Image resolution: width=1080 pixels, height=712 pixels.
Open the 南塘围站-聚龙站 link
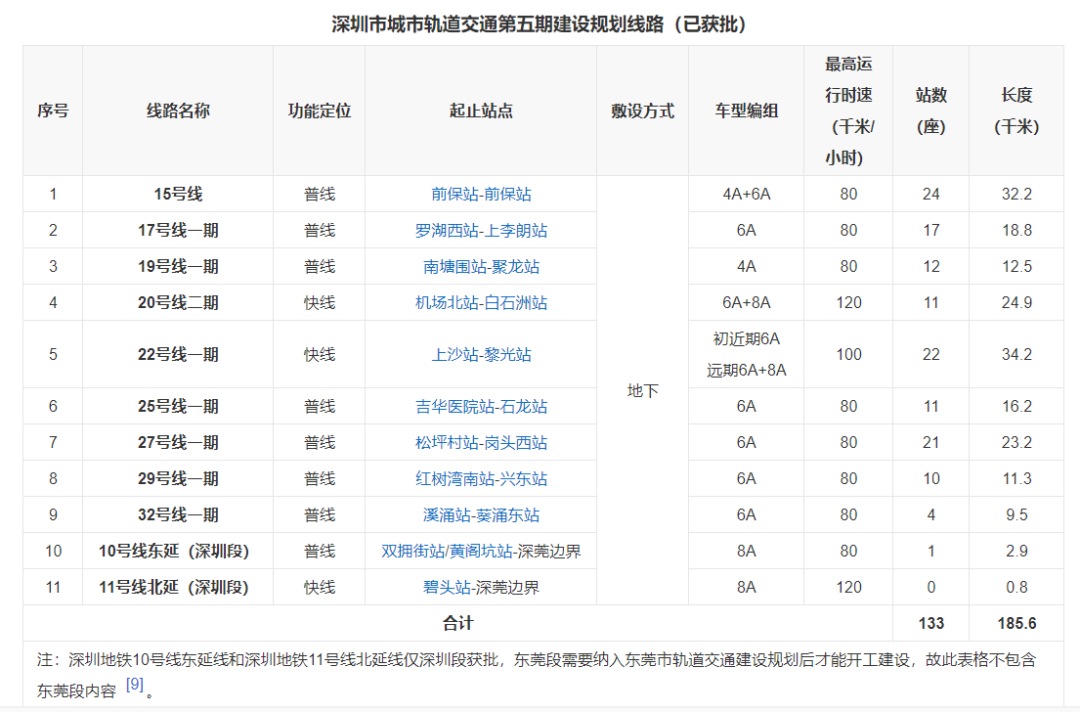[x=481, y=266]
